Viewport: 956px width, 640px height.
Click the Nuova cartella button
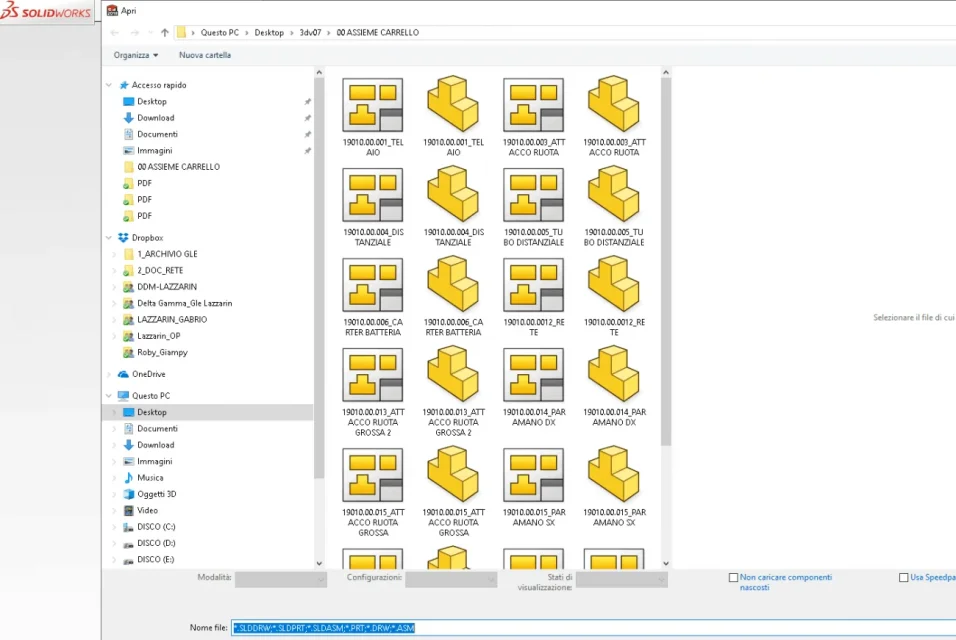pyautogui.click(x=205, y=55)
